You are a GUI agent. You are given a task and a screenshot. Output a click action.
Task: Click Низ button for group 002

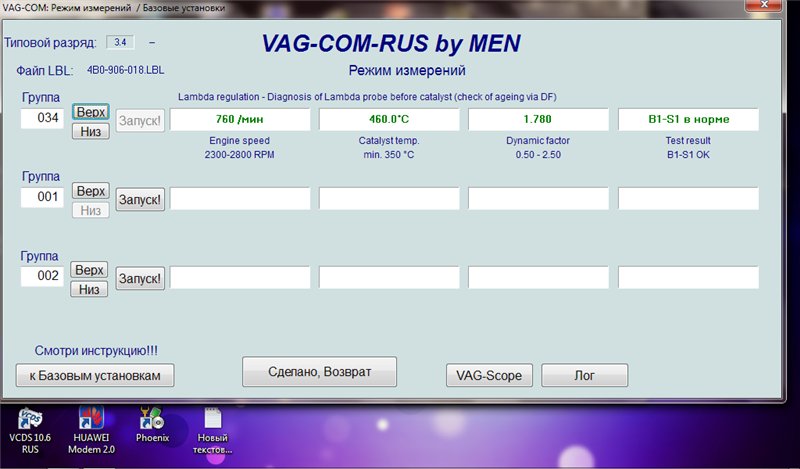pyautogui.click(x=89, y=289)
